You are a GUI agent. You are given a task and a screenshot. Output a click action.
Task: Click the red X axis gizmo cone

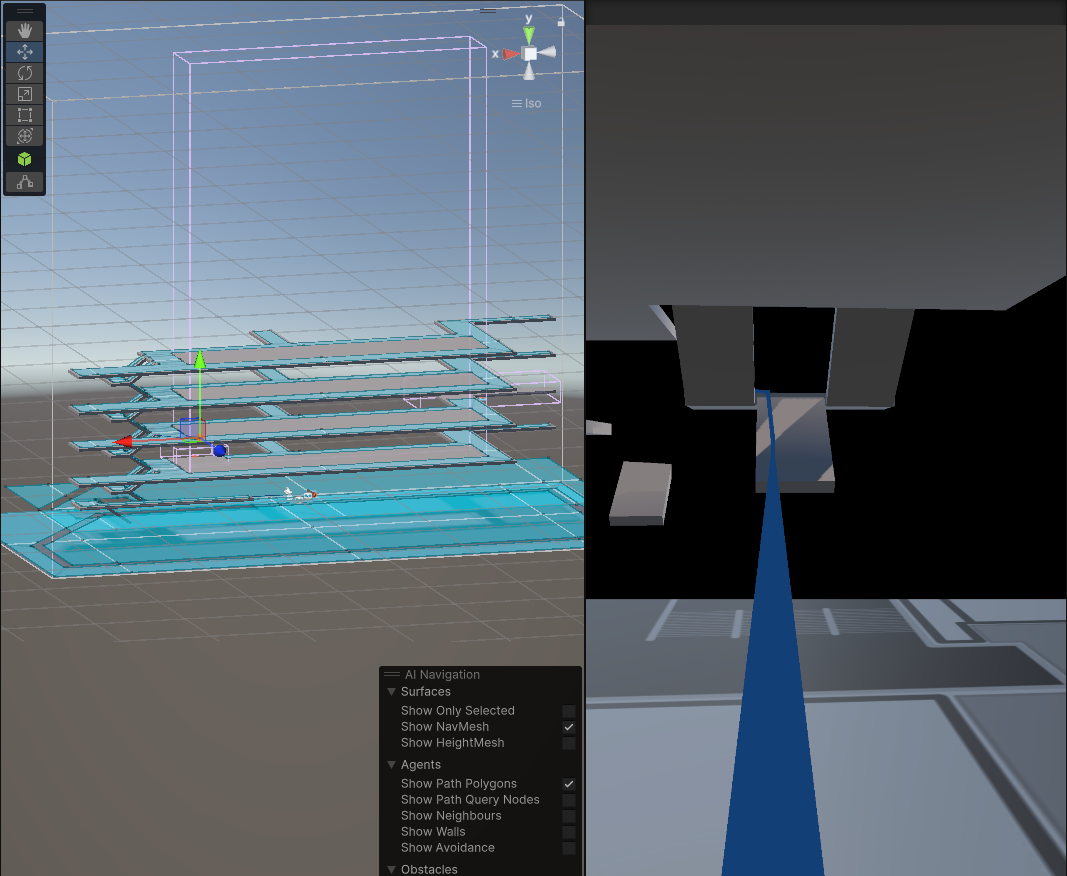tap(509, 54)
